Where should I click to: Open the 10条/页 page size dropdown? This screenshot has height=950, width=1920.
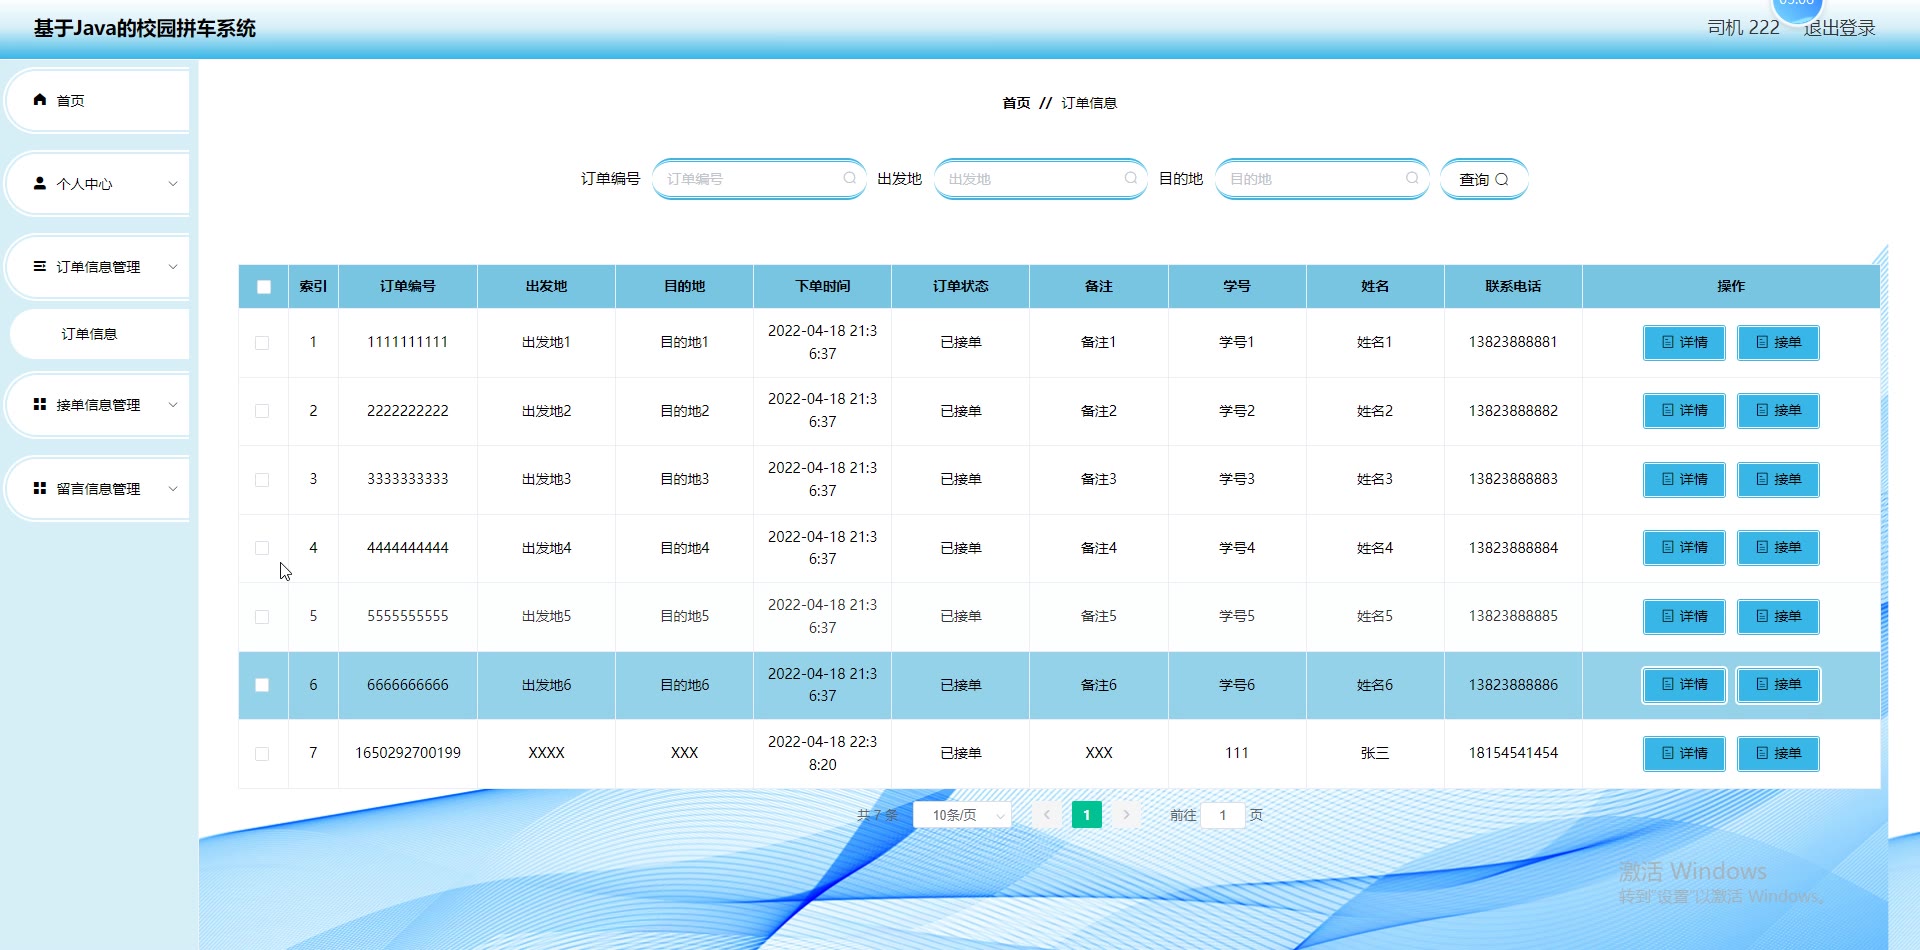coord(962,816)
